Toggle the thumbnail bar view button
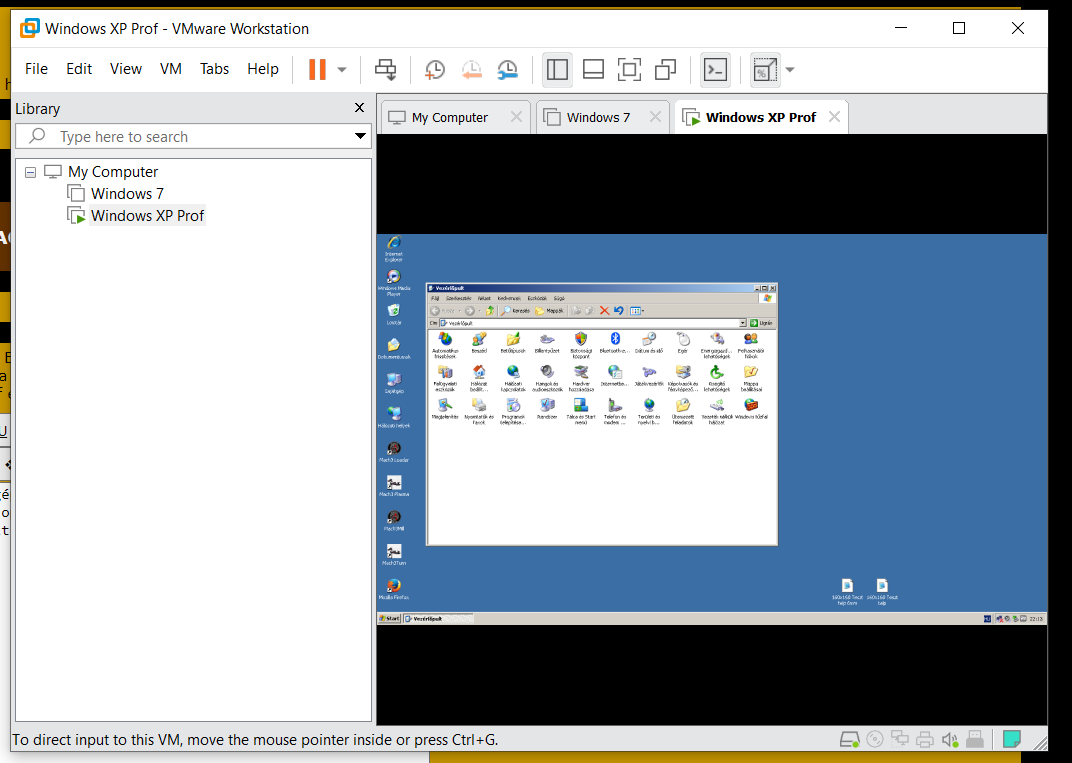The height and width of the screenshot is (763, 1072). 593,69
